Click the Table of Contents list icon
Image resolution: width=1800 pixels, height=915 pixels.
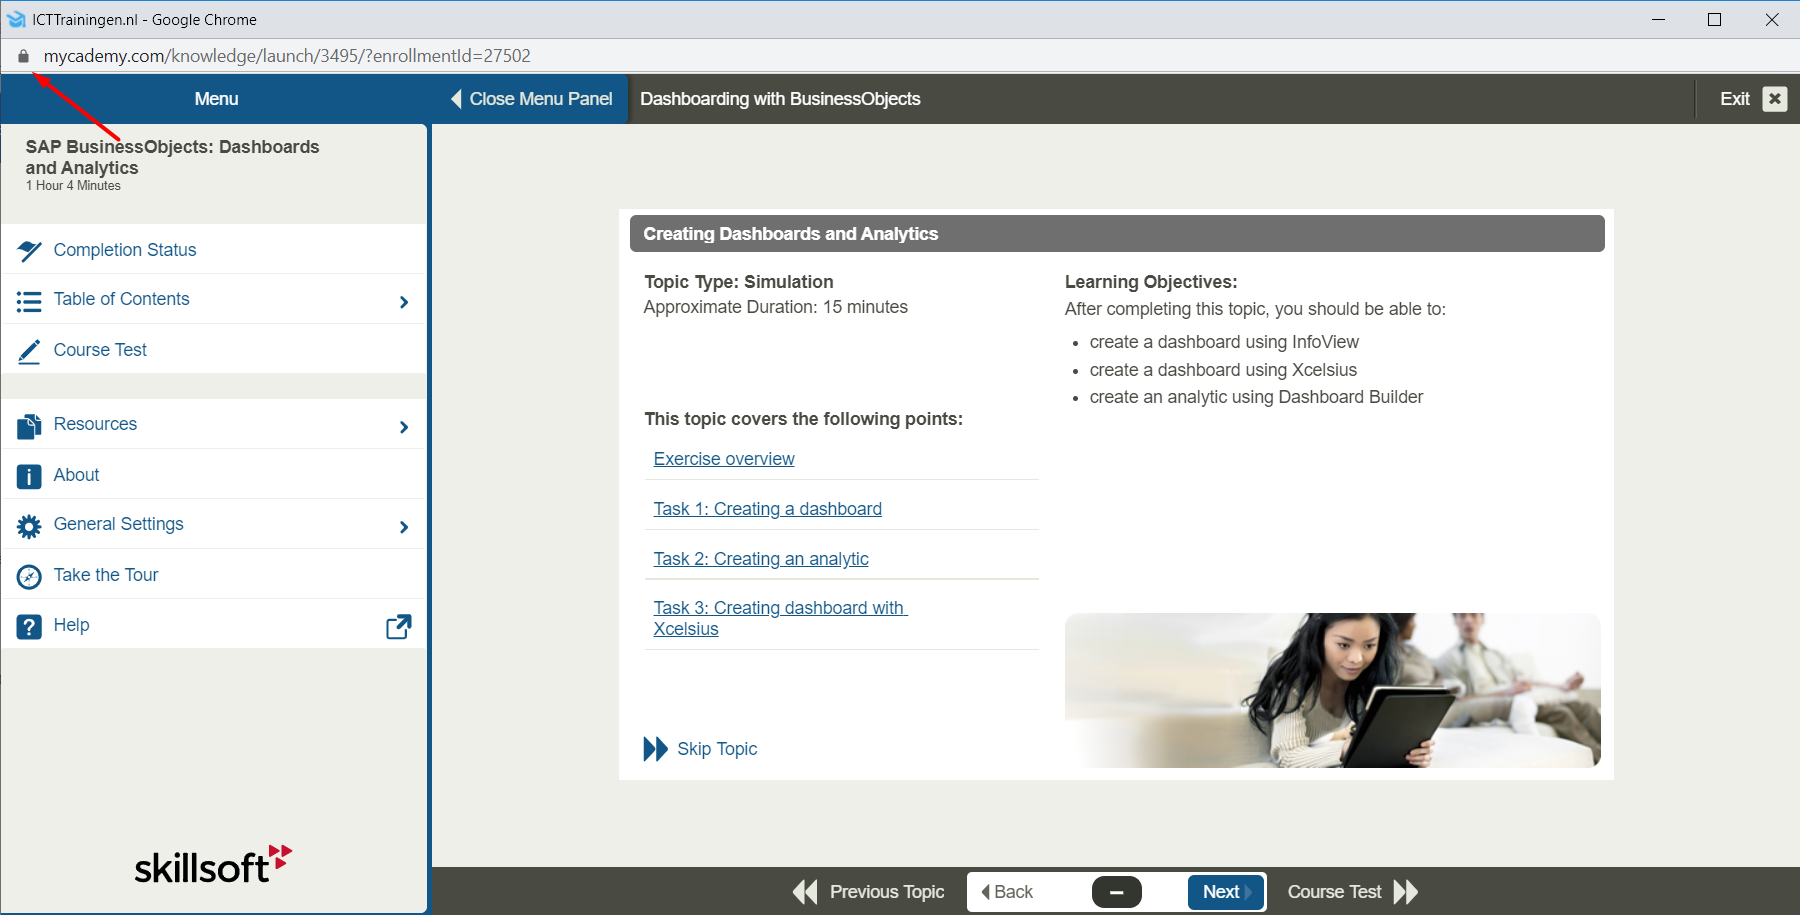click(29, 301)
